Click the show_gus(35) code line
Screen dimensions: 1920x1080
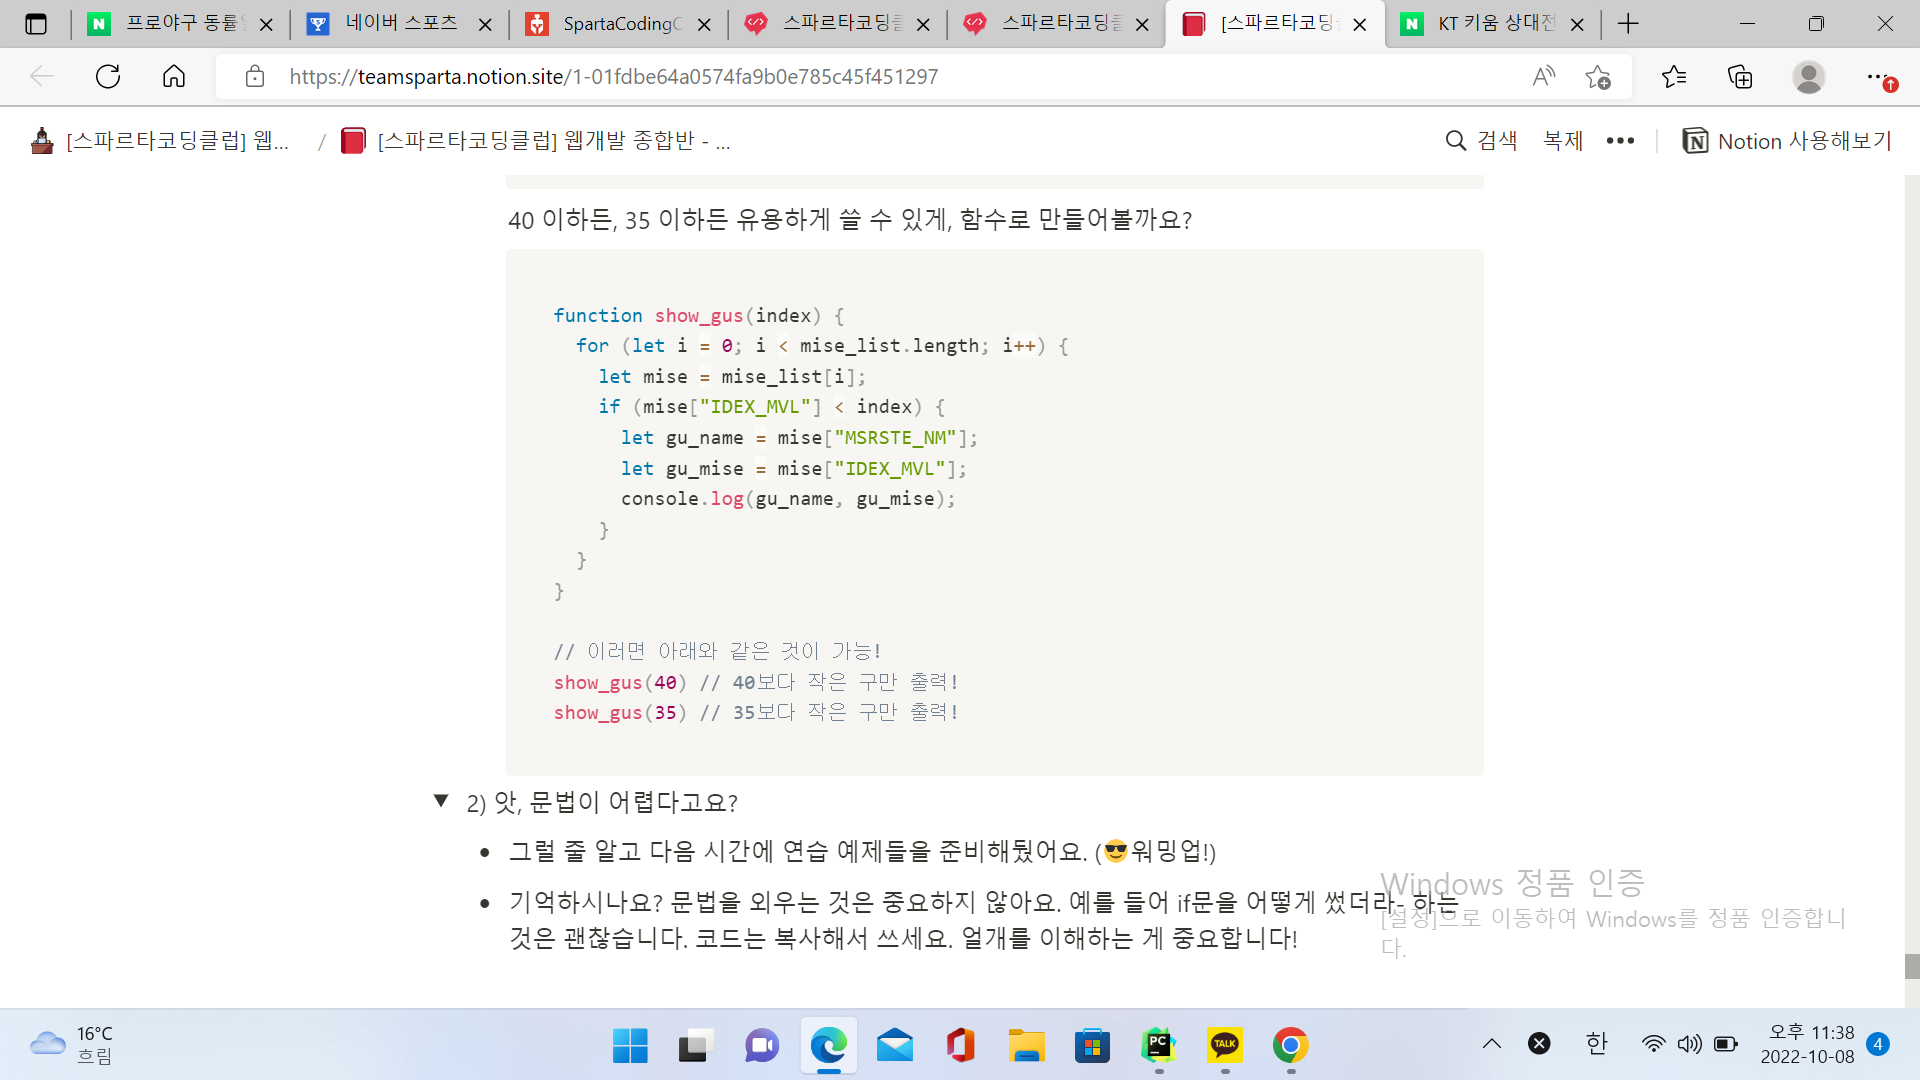point(756,712)
